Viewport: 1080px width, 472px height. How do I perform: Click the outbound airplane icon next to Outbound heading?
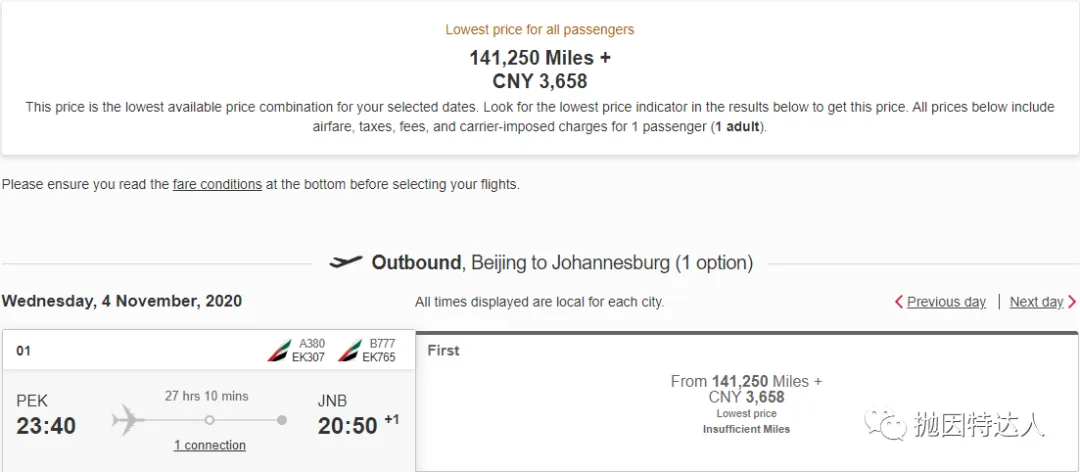(x=346, y=263)
